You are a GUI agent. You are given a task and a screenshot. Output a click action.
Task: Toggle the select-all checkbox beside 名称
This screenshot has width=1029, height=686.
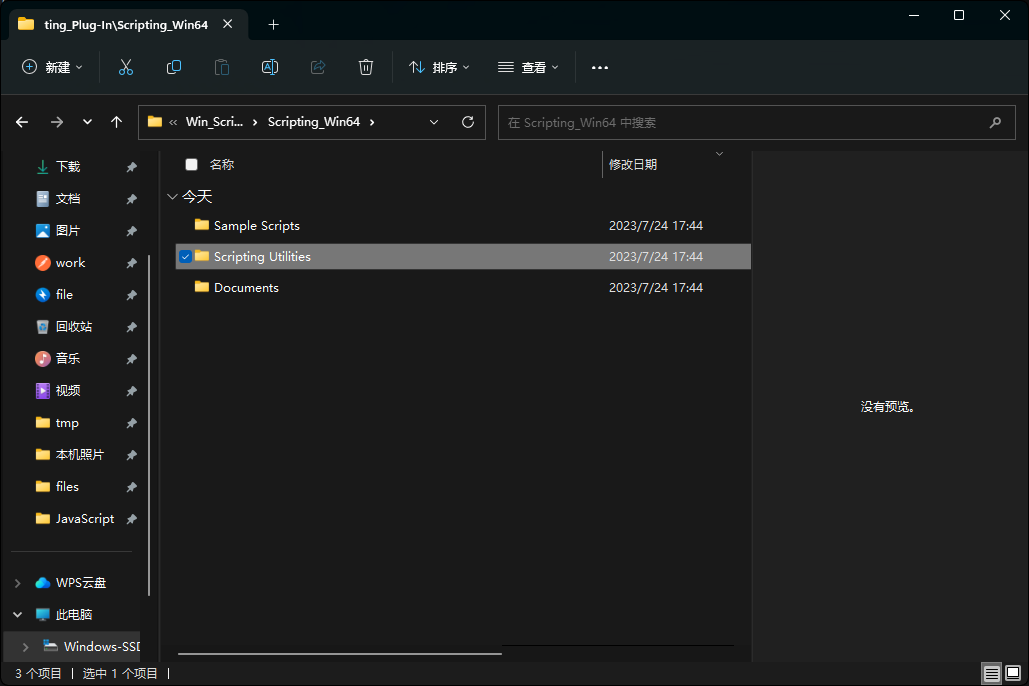coord(192,165)
